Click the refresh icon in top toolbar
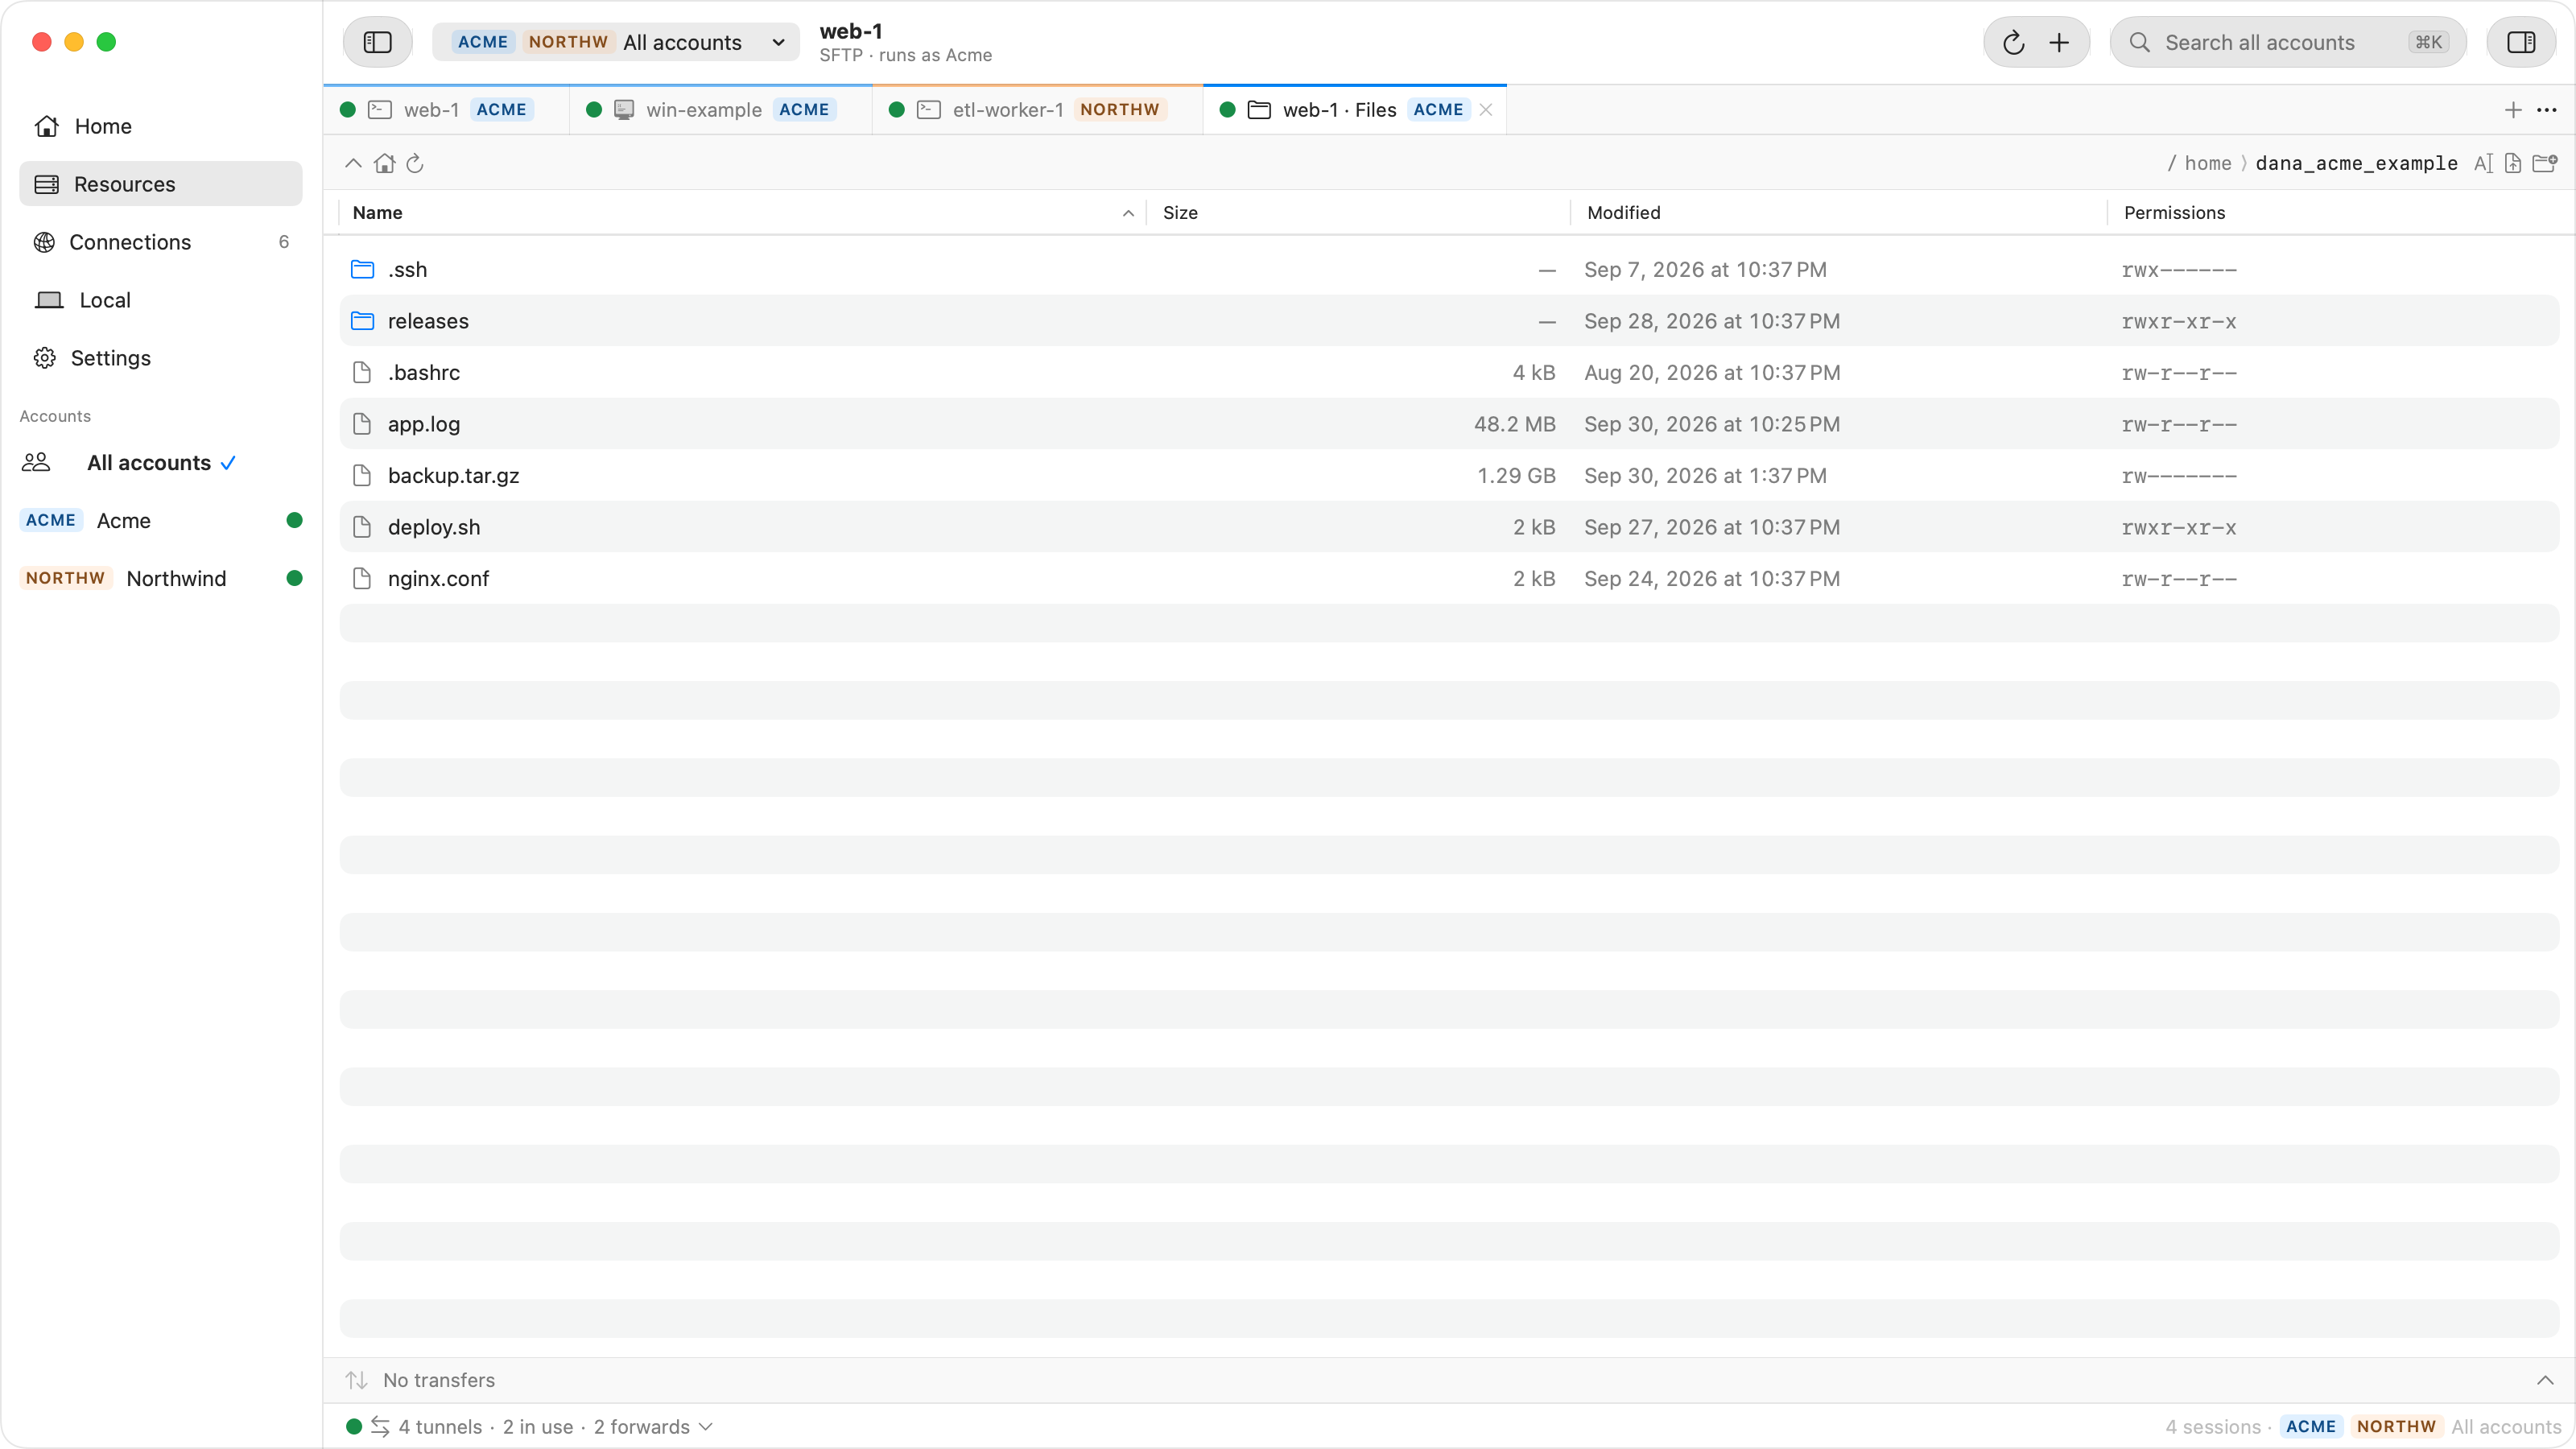The image size is (2576, 1449). 2013,42
